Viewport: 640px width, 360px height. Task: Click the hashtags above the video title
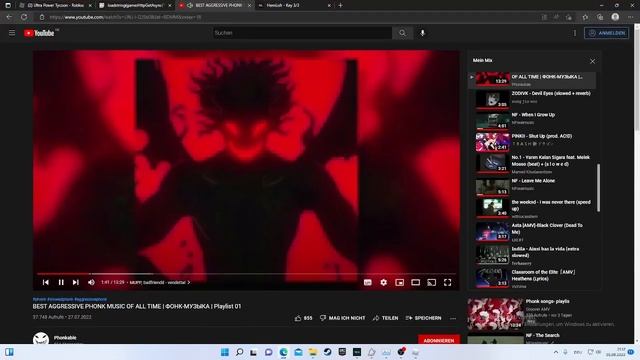point(70,299)
